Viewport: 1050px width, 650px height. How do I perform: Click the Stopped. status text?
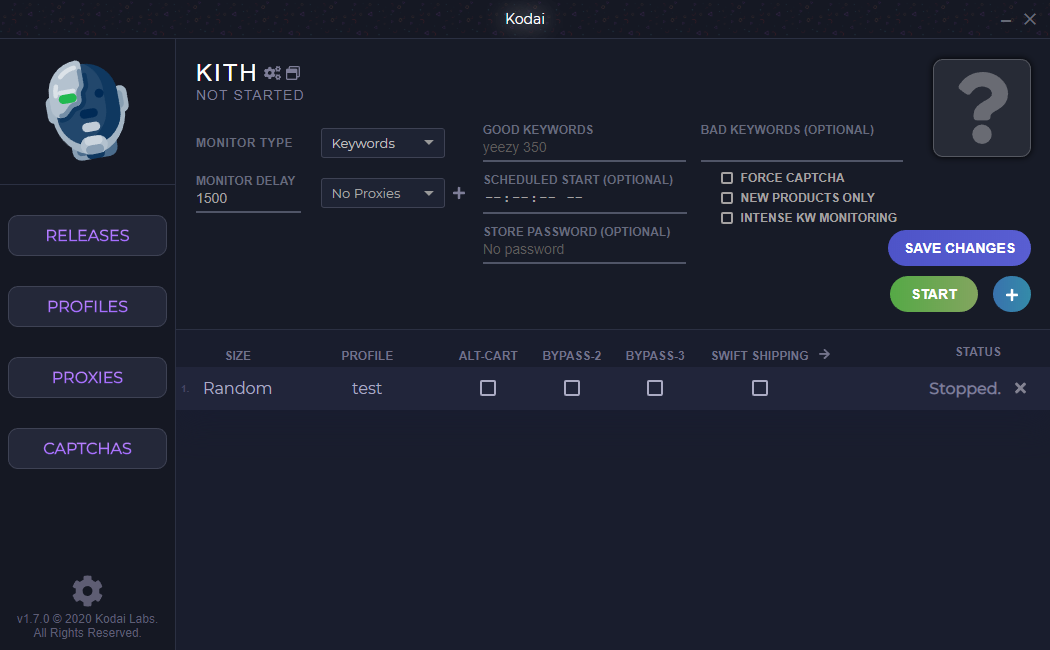[964, 389]
